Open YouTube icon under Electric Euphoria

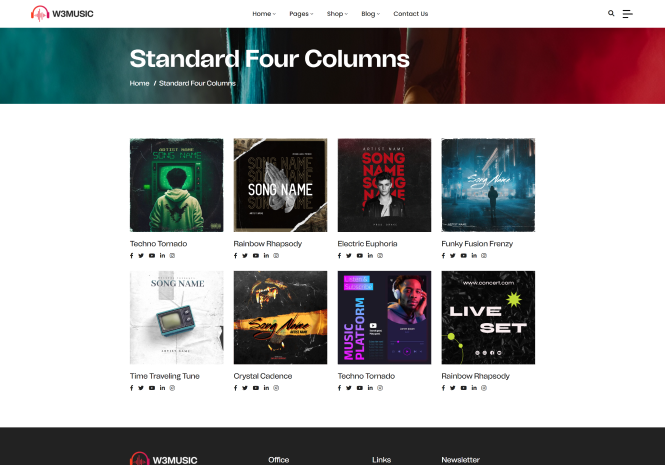point(360,255)
